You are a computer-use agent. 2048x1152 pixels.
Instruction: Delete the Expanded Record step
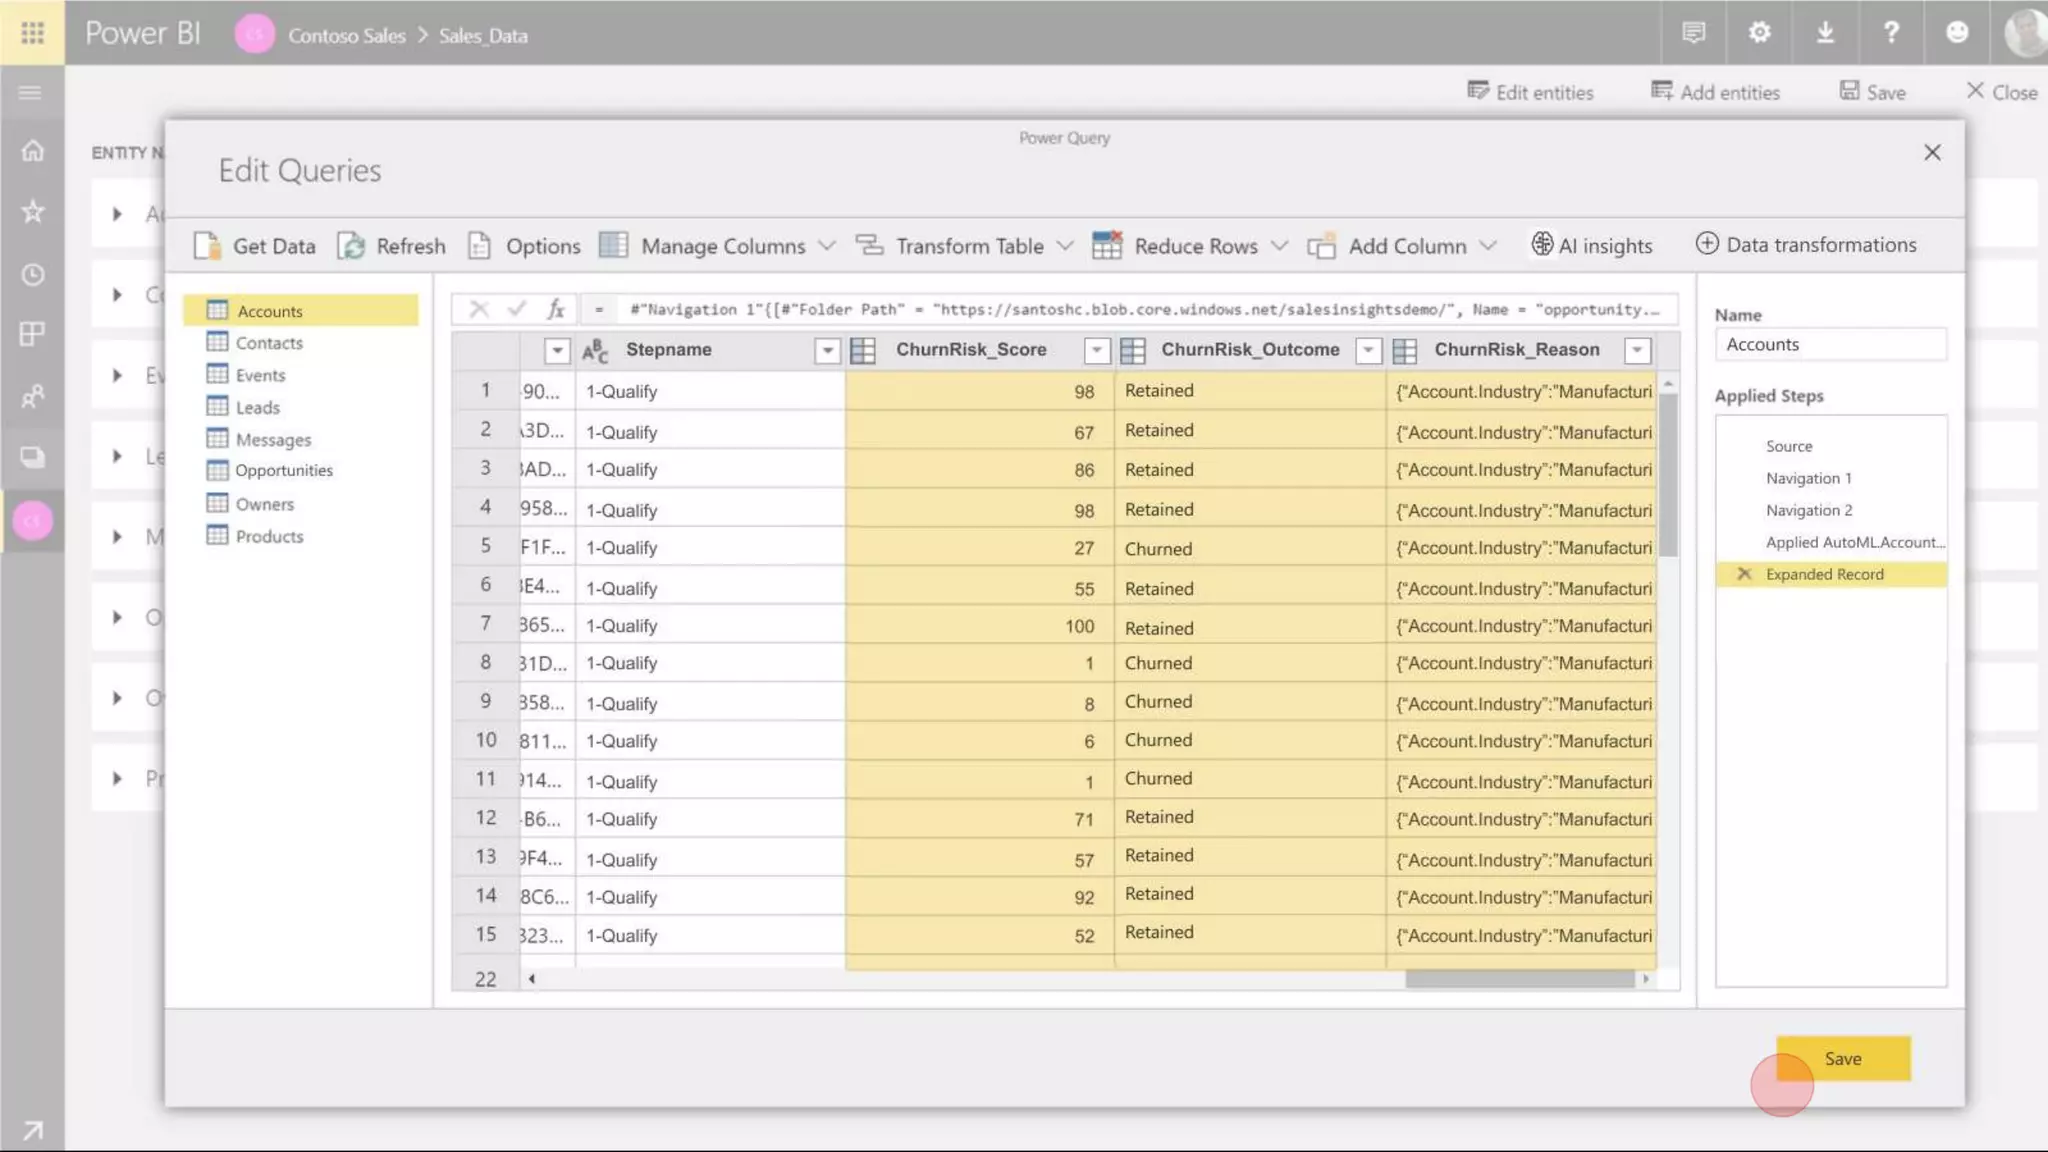1744,574
